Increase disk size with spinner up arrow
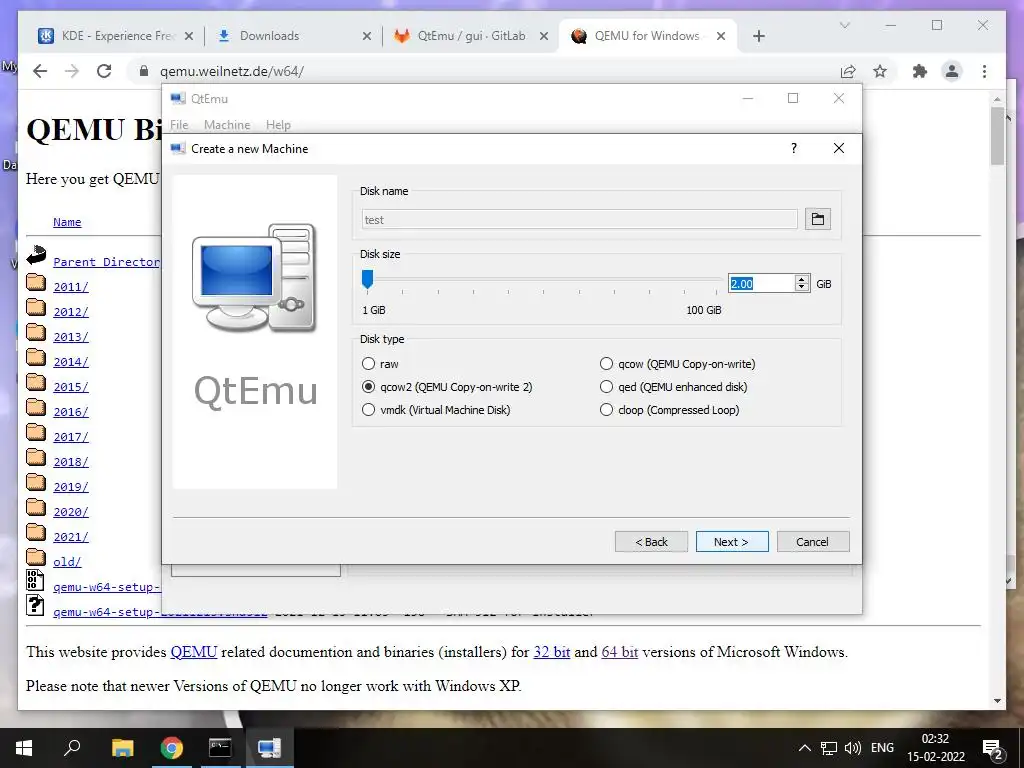1024x768 pixels. coord(802,279)
